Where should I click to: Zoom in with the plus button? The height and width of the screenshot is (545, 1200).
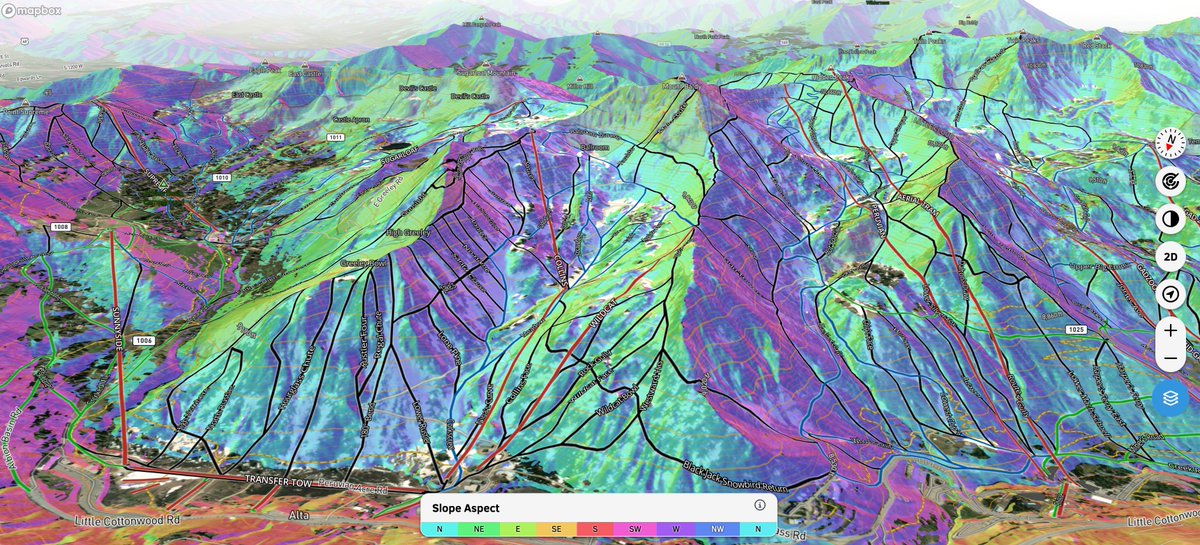[x=1170, y=330]
